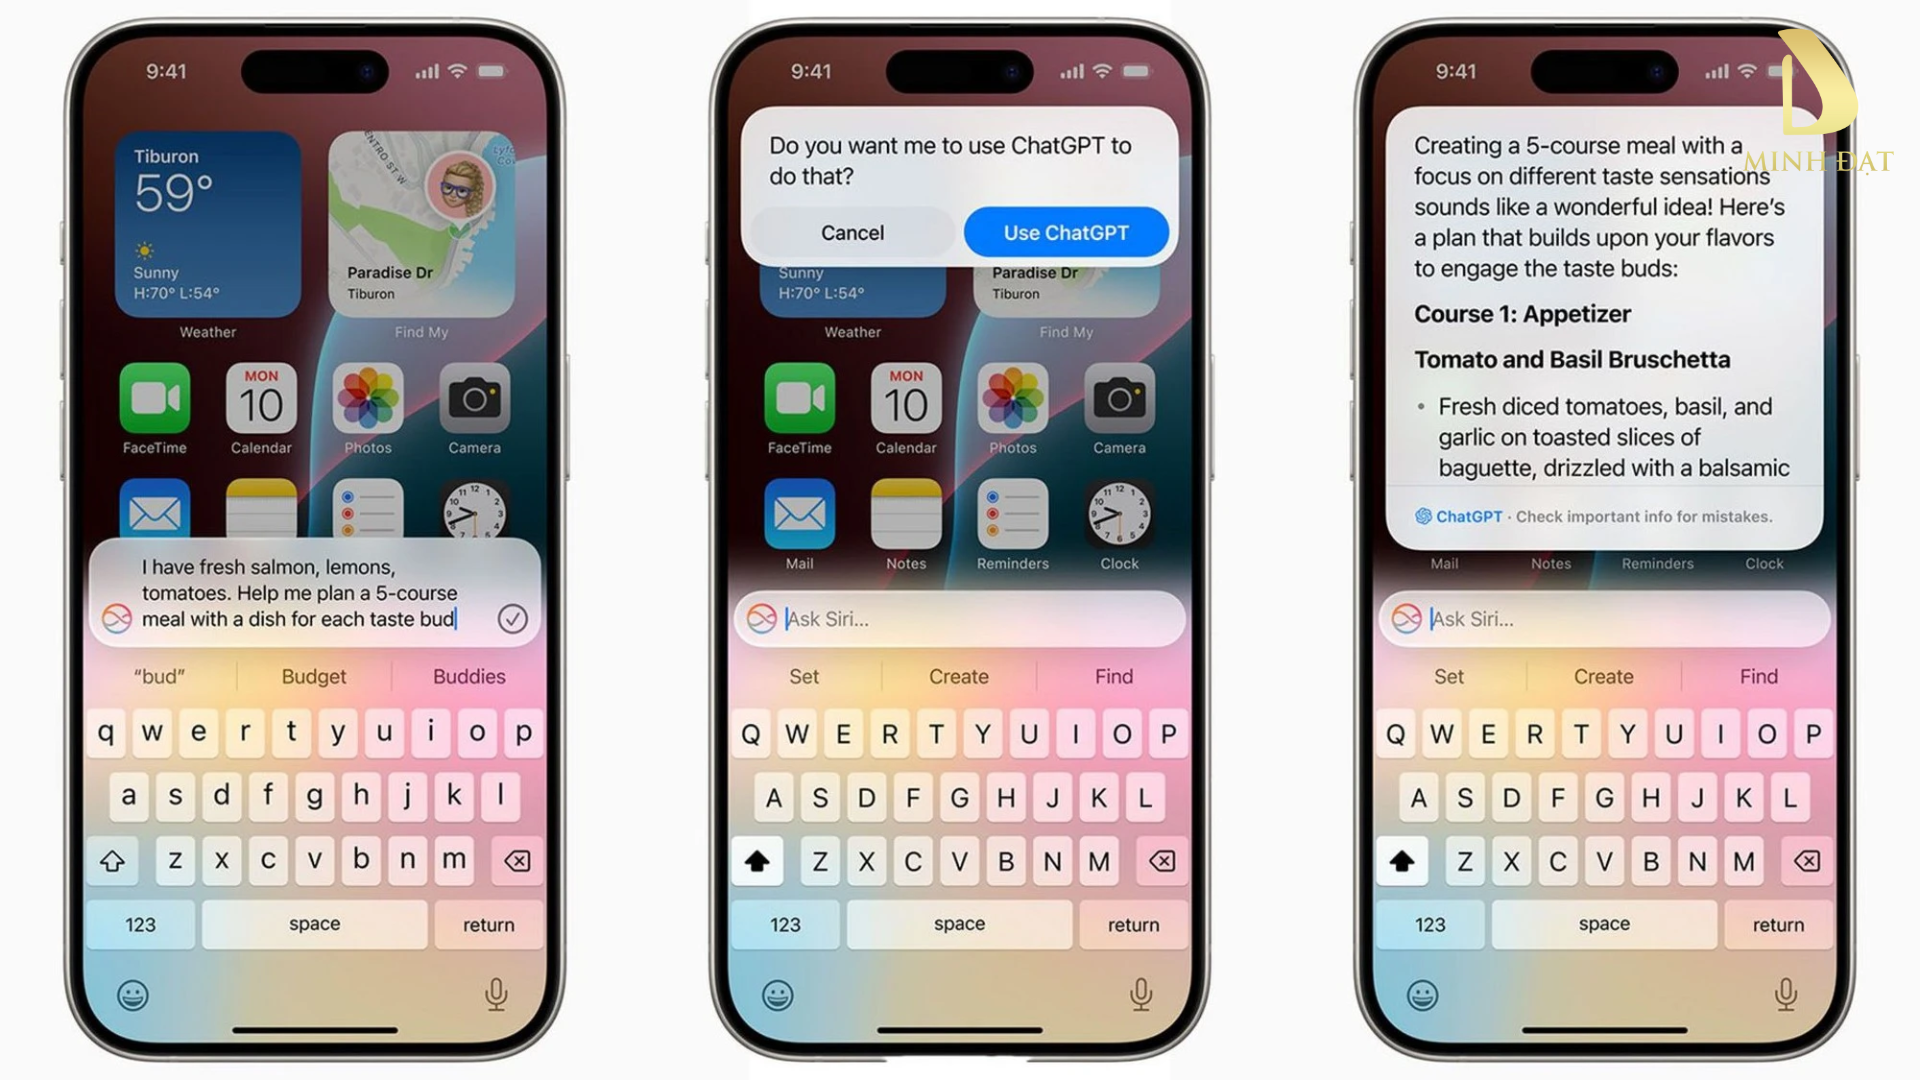The image size is (1920, 1080).
Task: Tap Use ChatGPT button
Action: (x=1067, y=232)
